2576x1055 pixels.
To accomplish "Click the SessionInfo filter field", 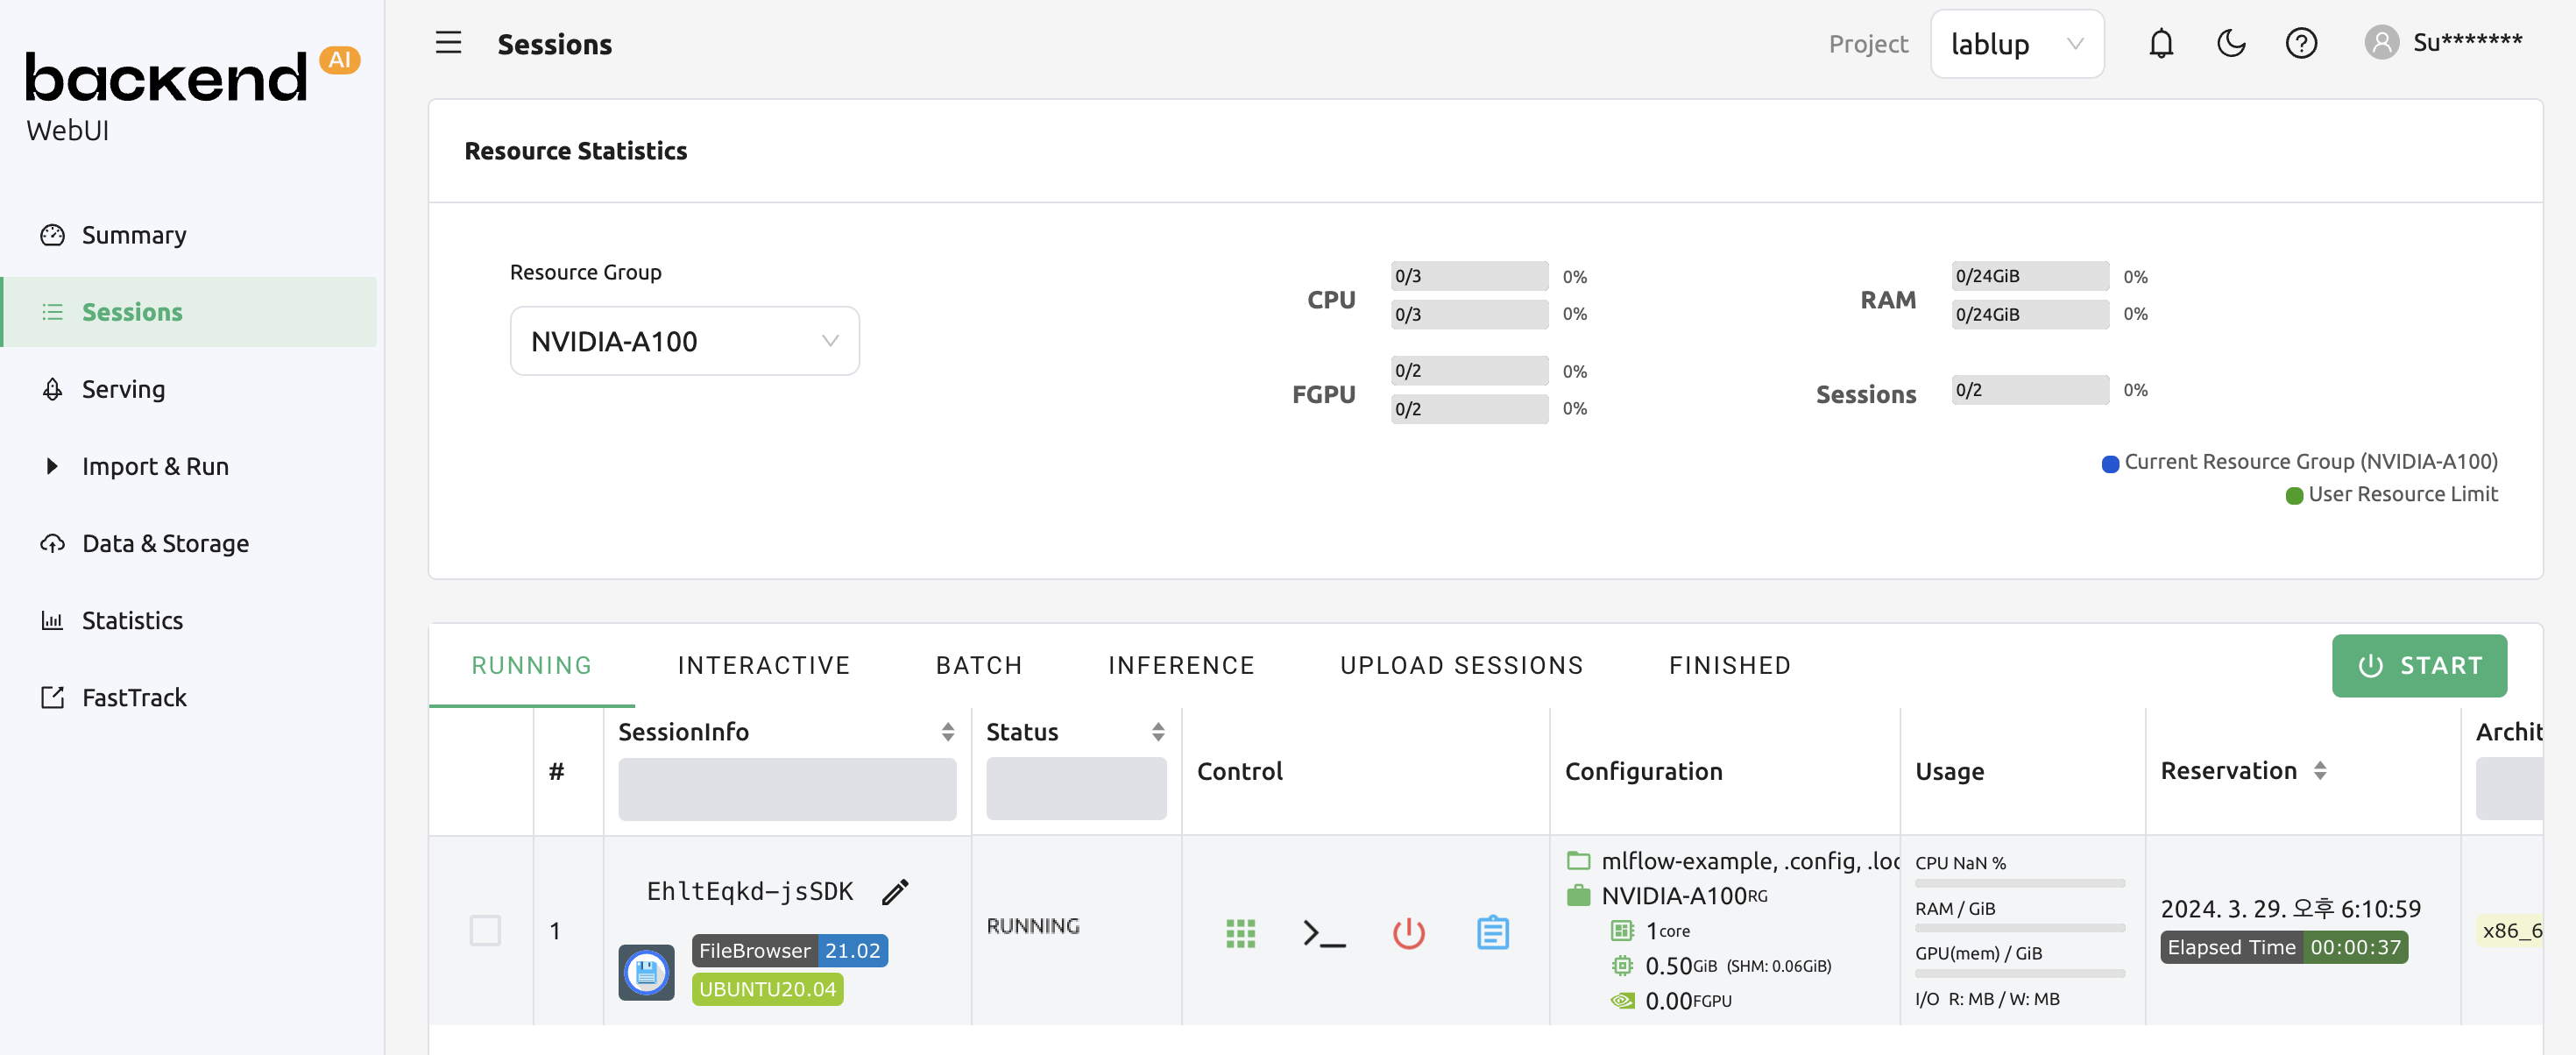I will 787,789.
